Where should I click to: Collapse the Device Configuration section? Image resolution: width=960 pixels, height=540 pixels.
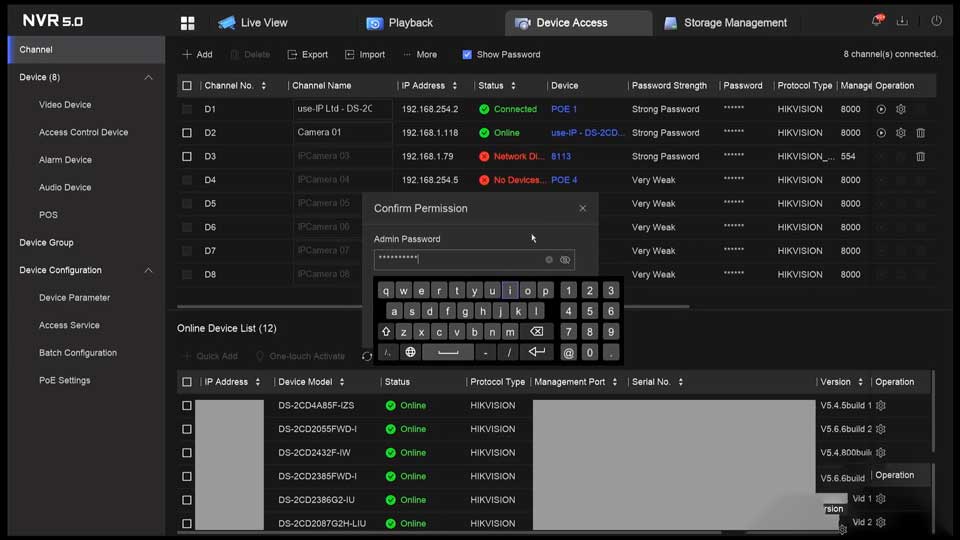tap(149, 271)
